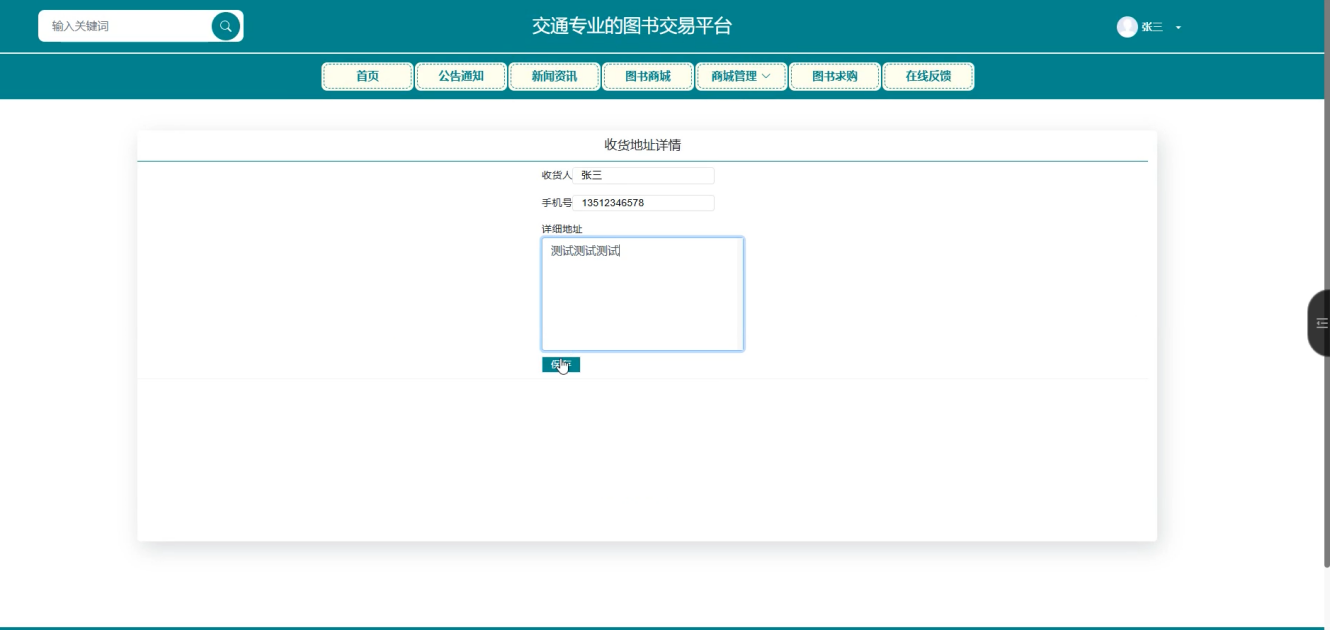
Task: Click the 手机号 input field
Action: tap(644, 203)
